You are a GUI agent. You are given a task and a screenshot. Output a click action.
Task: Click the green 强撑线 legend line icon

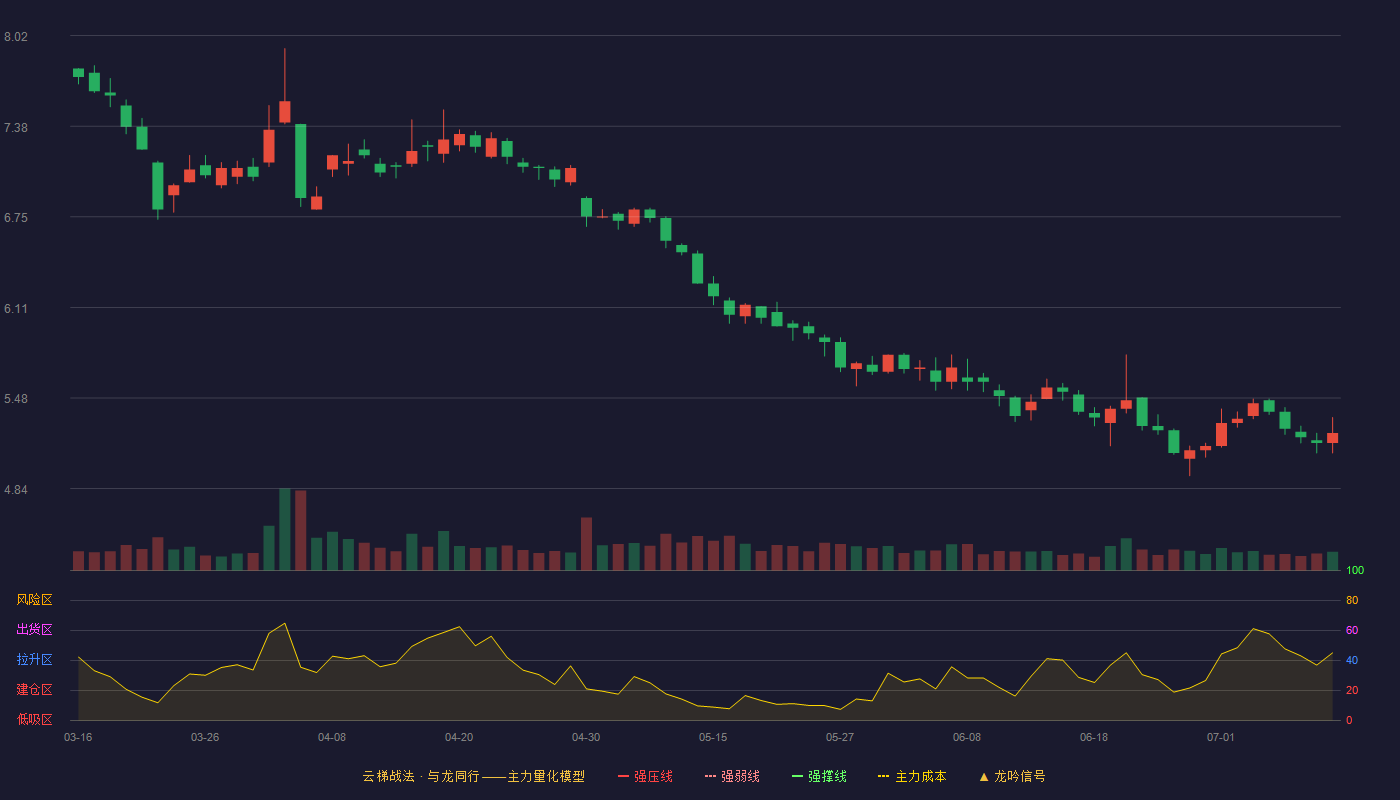tap(797, 776)
